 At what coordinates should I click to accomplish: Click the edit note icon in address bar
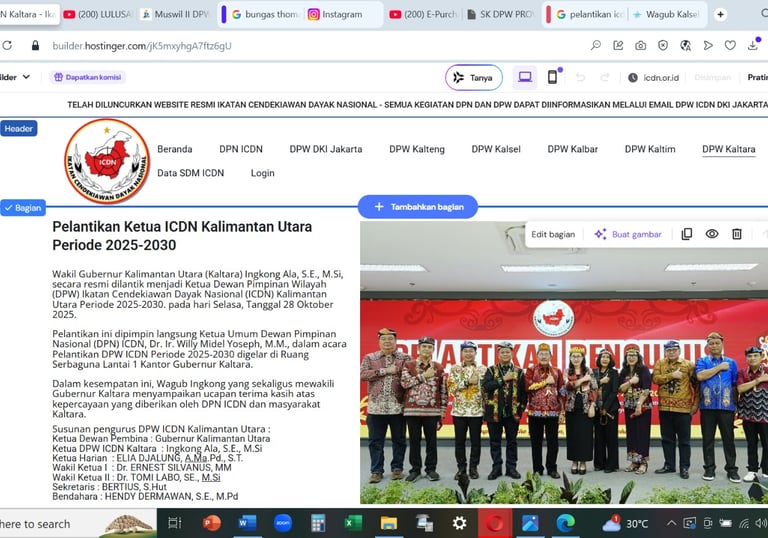618,46
